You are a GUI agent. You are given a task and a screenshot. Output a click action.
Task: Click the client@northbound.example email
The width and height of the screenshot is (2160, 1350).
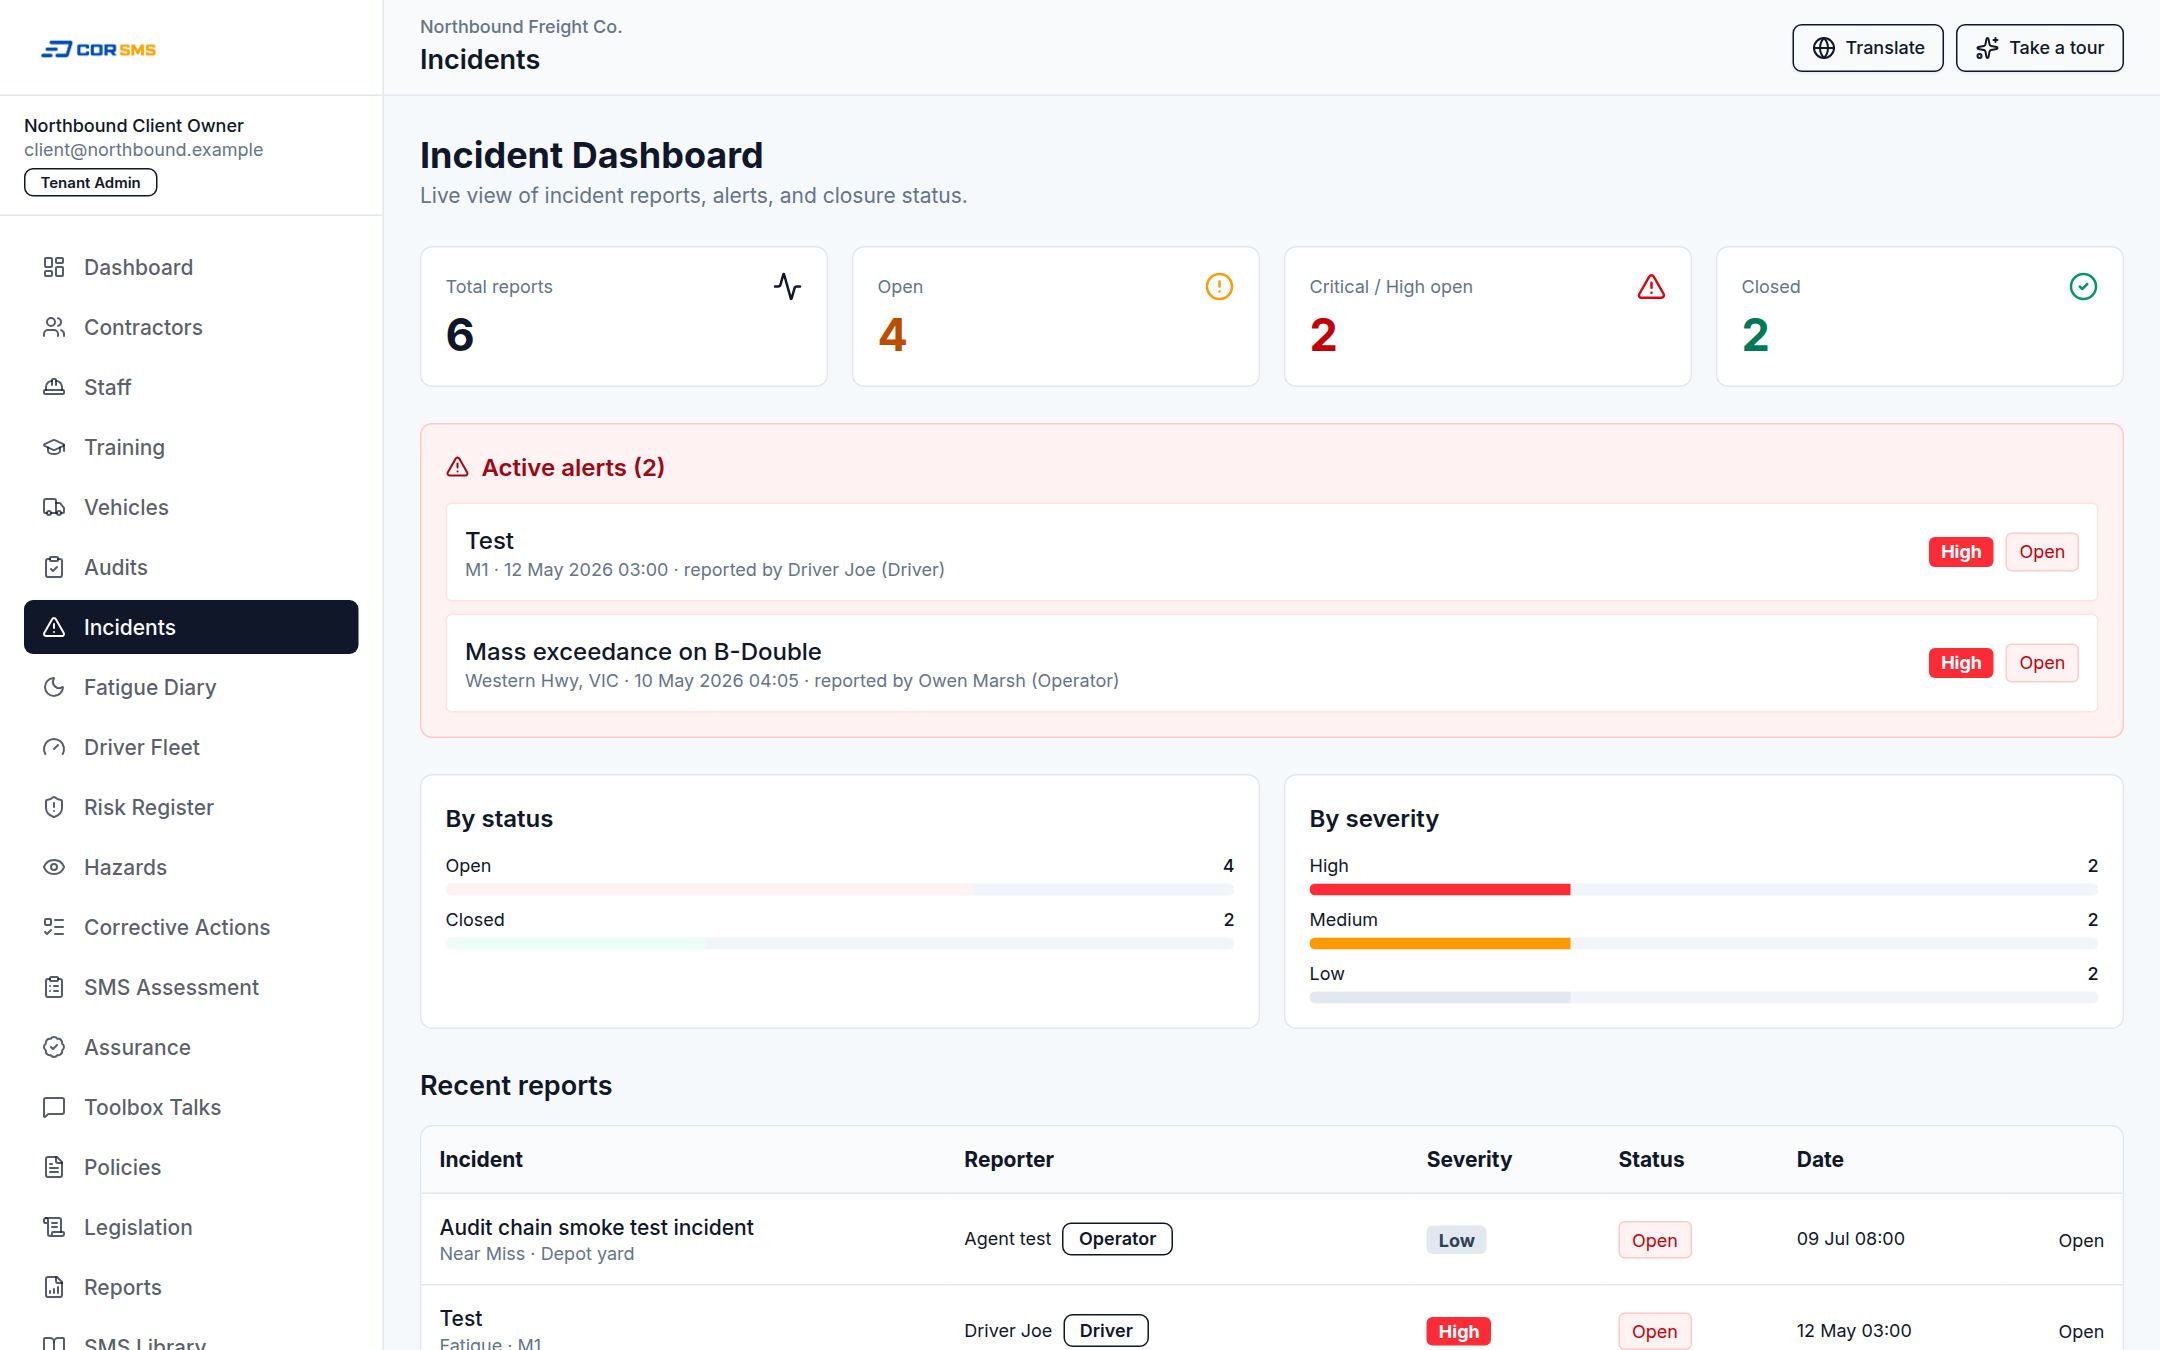pos(144,150)
